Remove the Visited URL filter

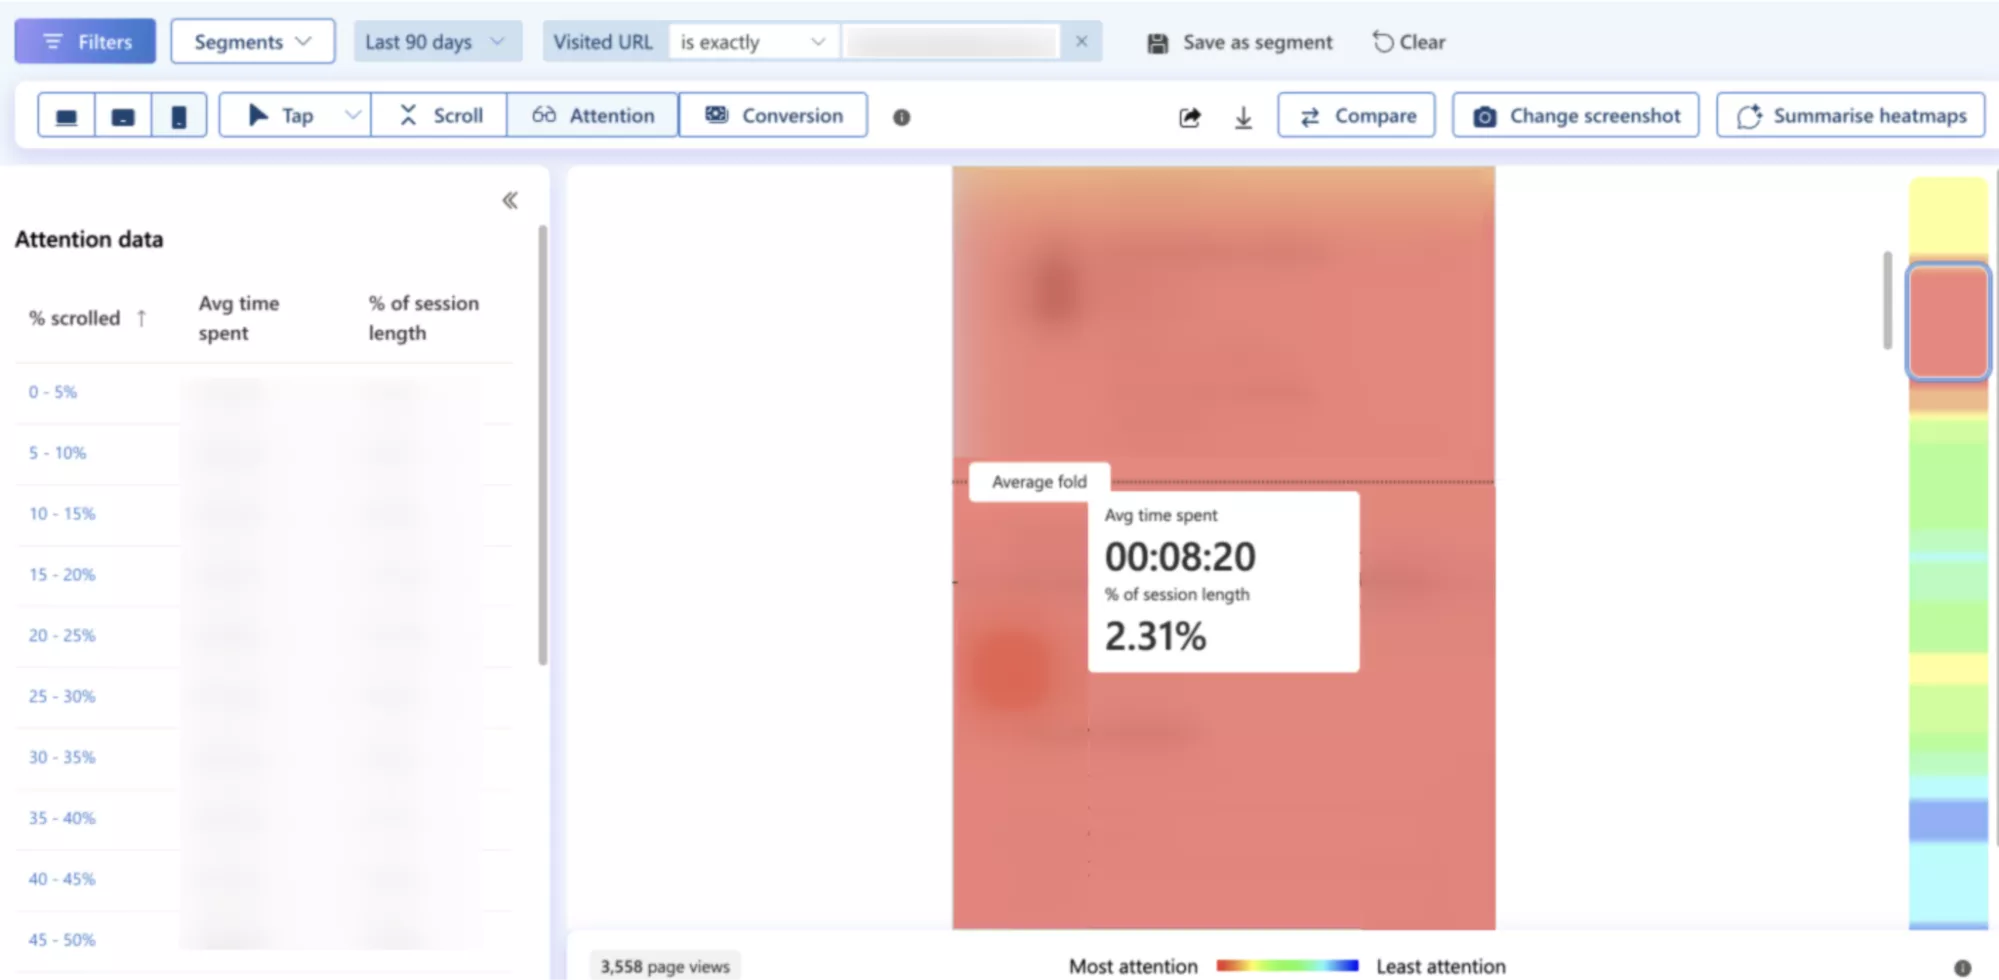point(1081,42)
